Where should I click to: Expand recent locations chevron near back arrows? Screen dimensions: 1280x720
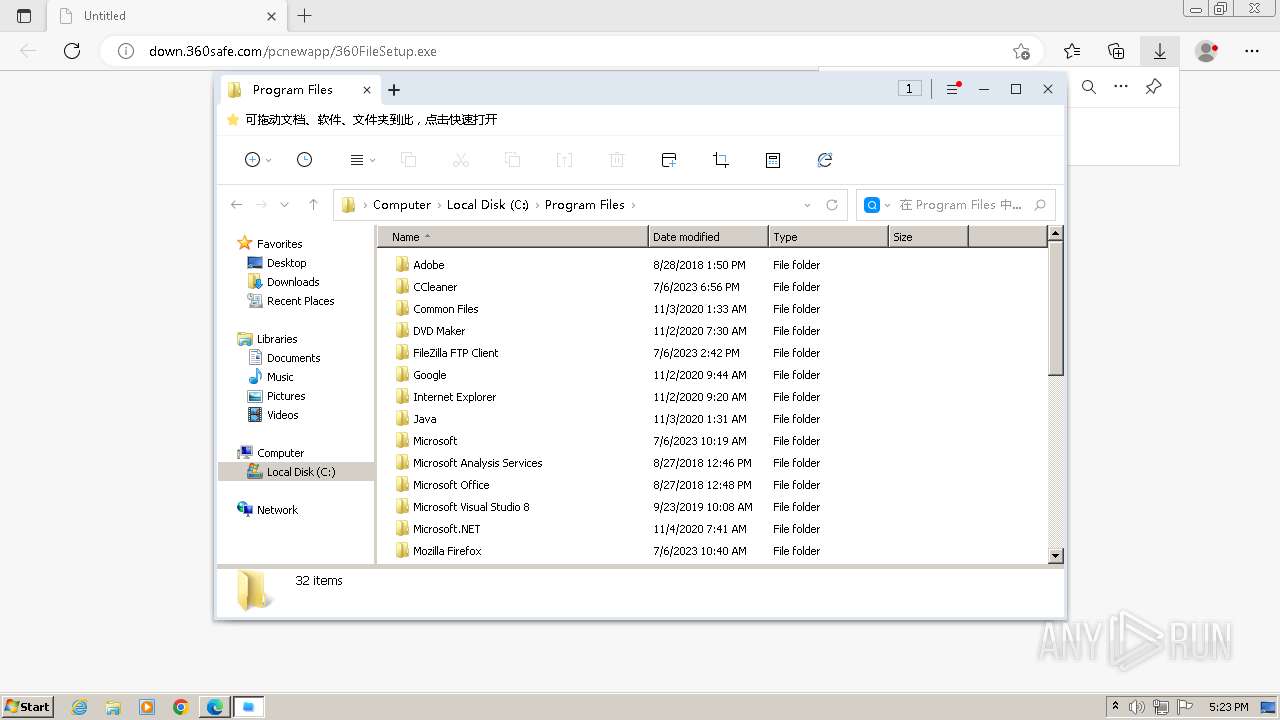(285, 205)
